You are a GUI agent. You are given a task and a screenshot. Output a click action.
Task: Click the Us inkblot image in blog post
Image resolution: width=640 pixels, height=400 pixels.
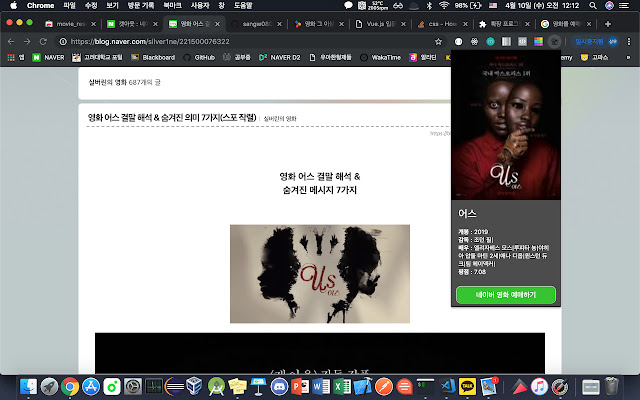320,274
